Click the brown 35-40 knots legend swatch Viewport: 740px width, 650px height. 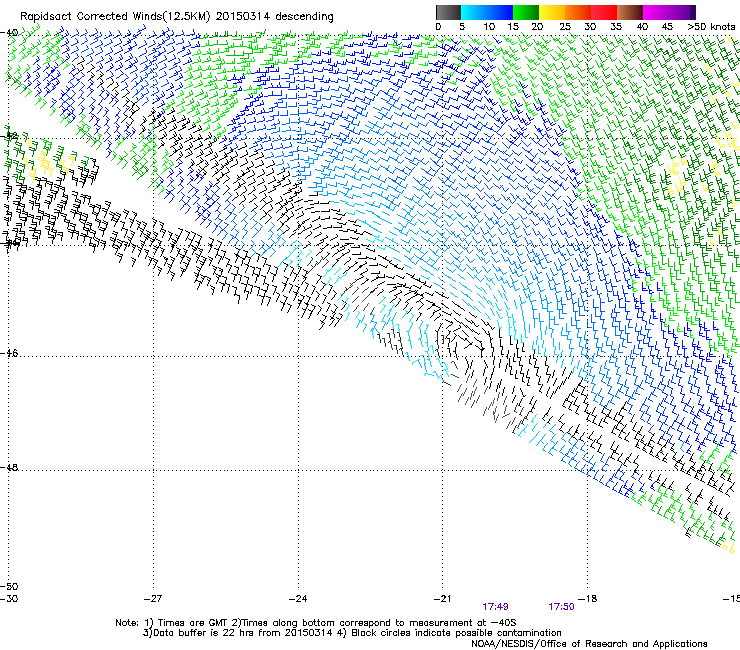[x=630, y=12]
